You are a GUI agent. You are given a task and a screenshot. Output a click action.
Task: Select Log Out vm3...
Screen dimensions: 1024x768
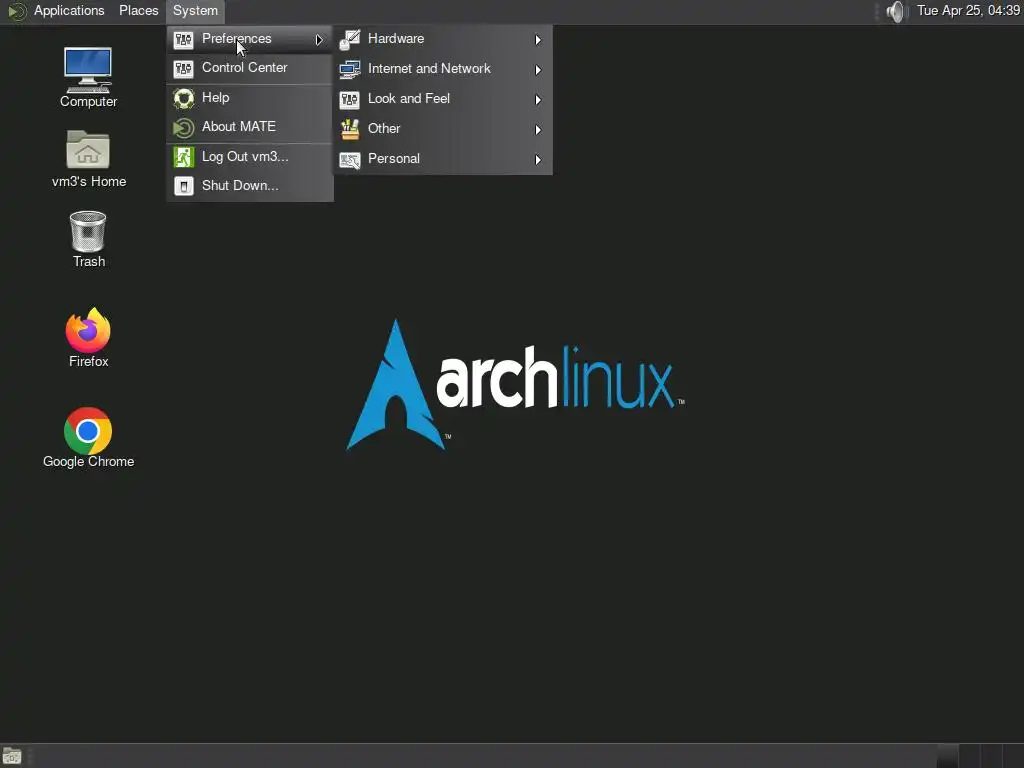pyautogui.click(x=249, y=157)
